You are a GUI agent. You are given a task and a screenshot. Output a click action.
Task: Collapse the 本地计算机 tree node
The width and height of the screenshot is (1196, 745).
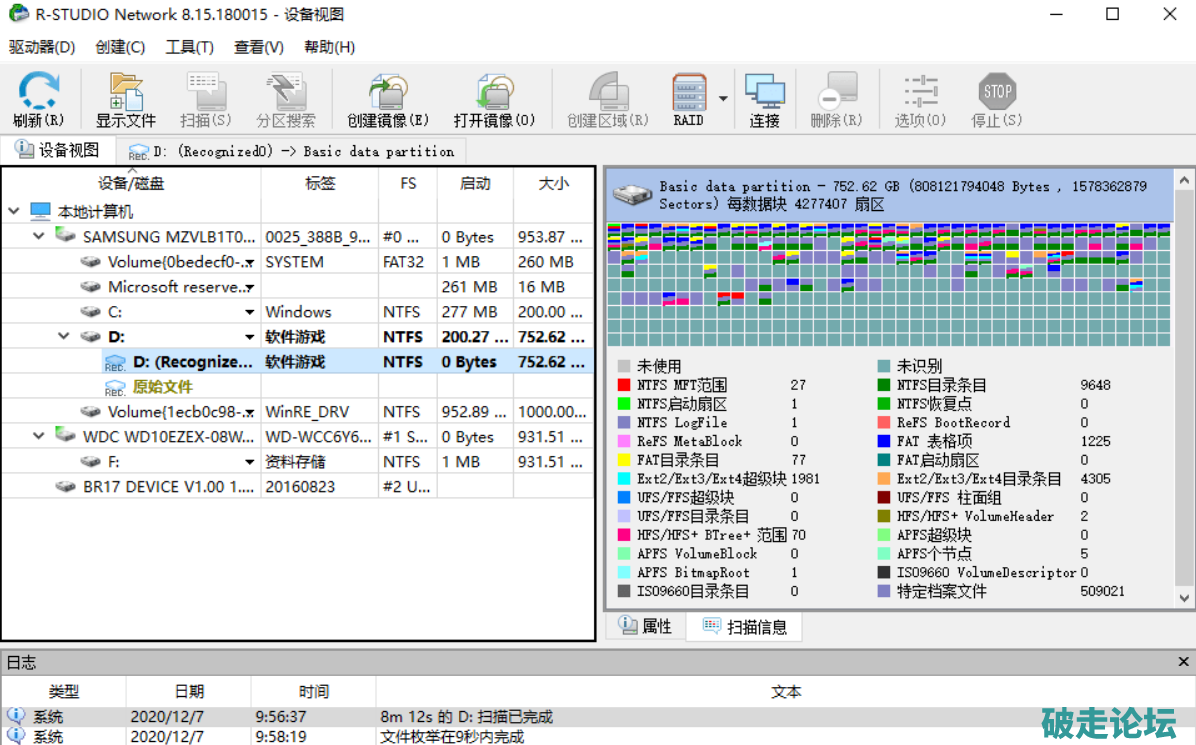click(x=14, y=212)
